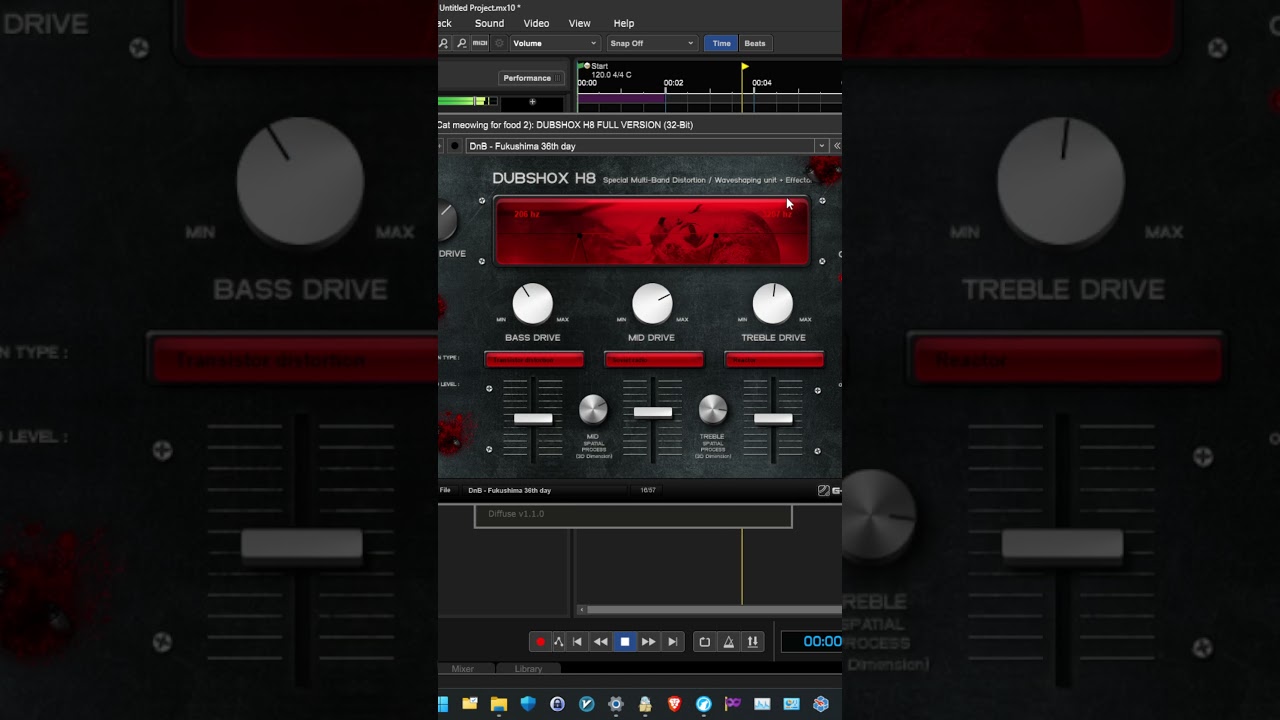
Task: Open the View menu
Action: pyautogui.click(x=580, y=23)
